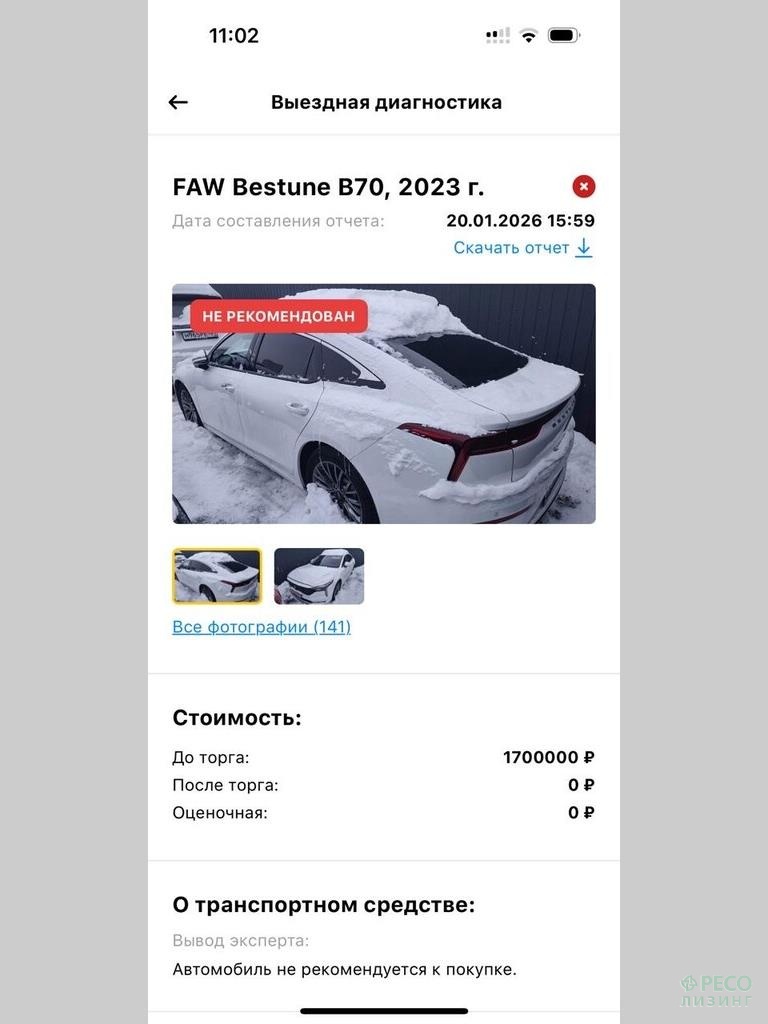
Task: Tap the Вывод эксперта conclusion text
Action: (344, 970)
